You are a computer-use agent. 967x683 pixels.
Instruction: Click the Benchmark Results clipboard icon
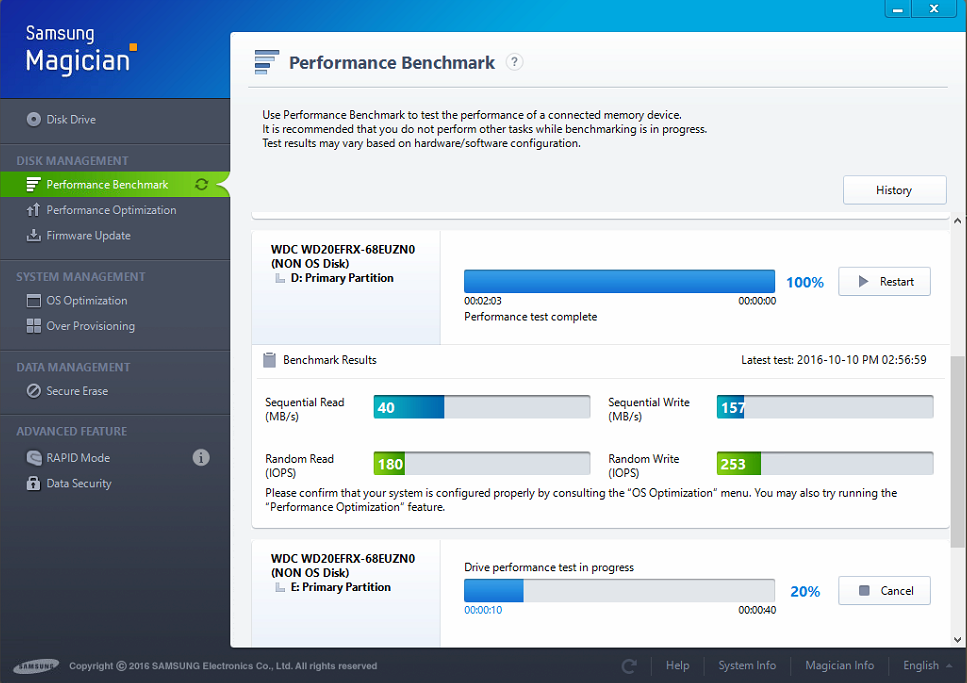coord(270,360)
